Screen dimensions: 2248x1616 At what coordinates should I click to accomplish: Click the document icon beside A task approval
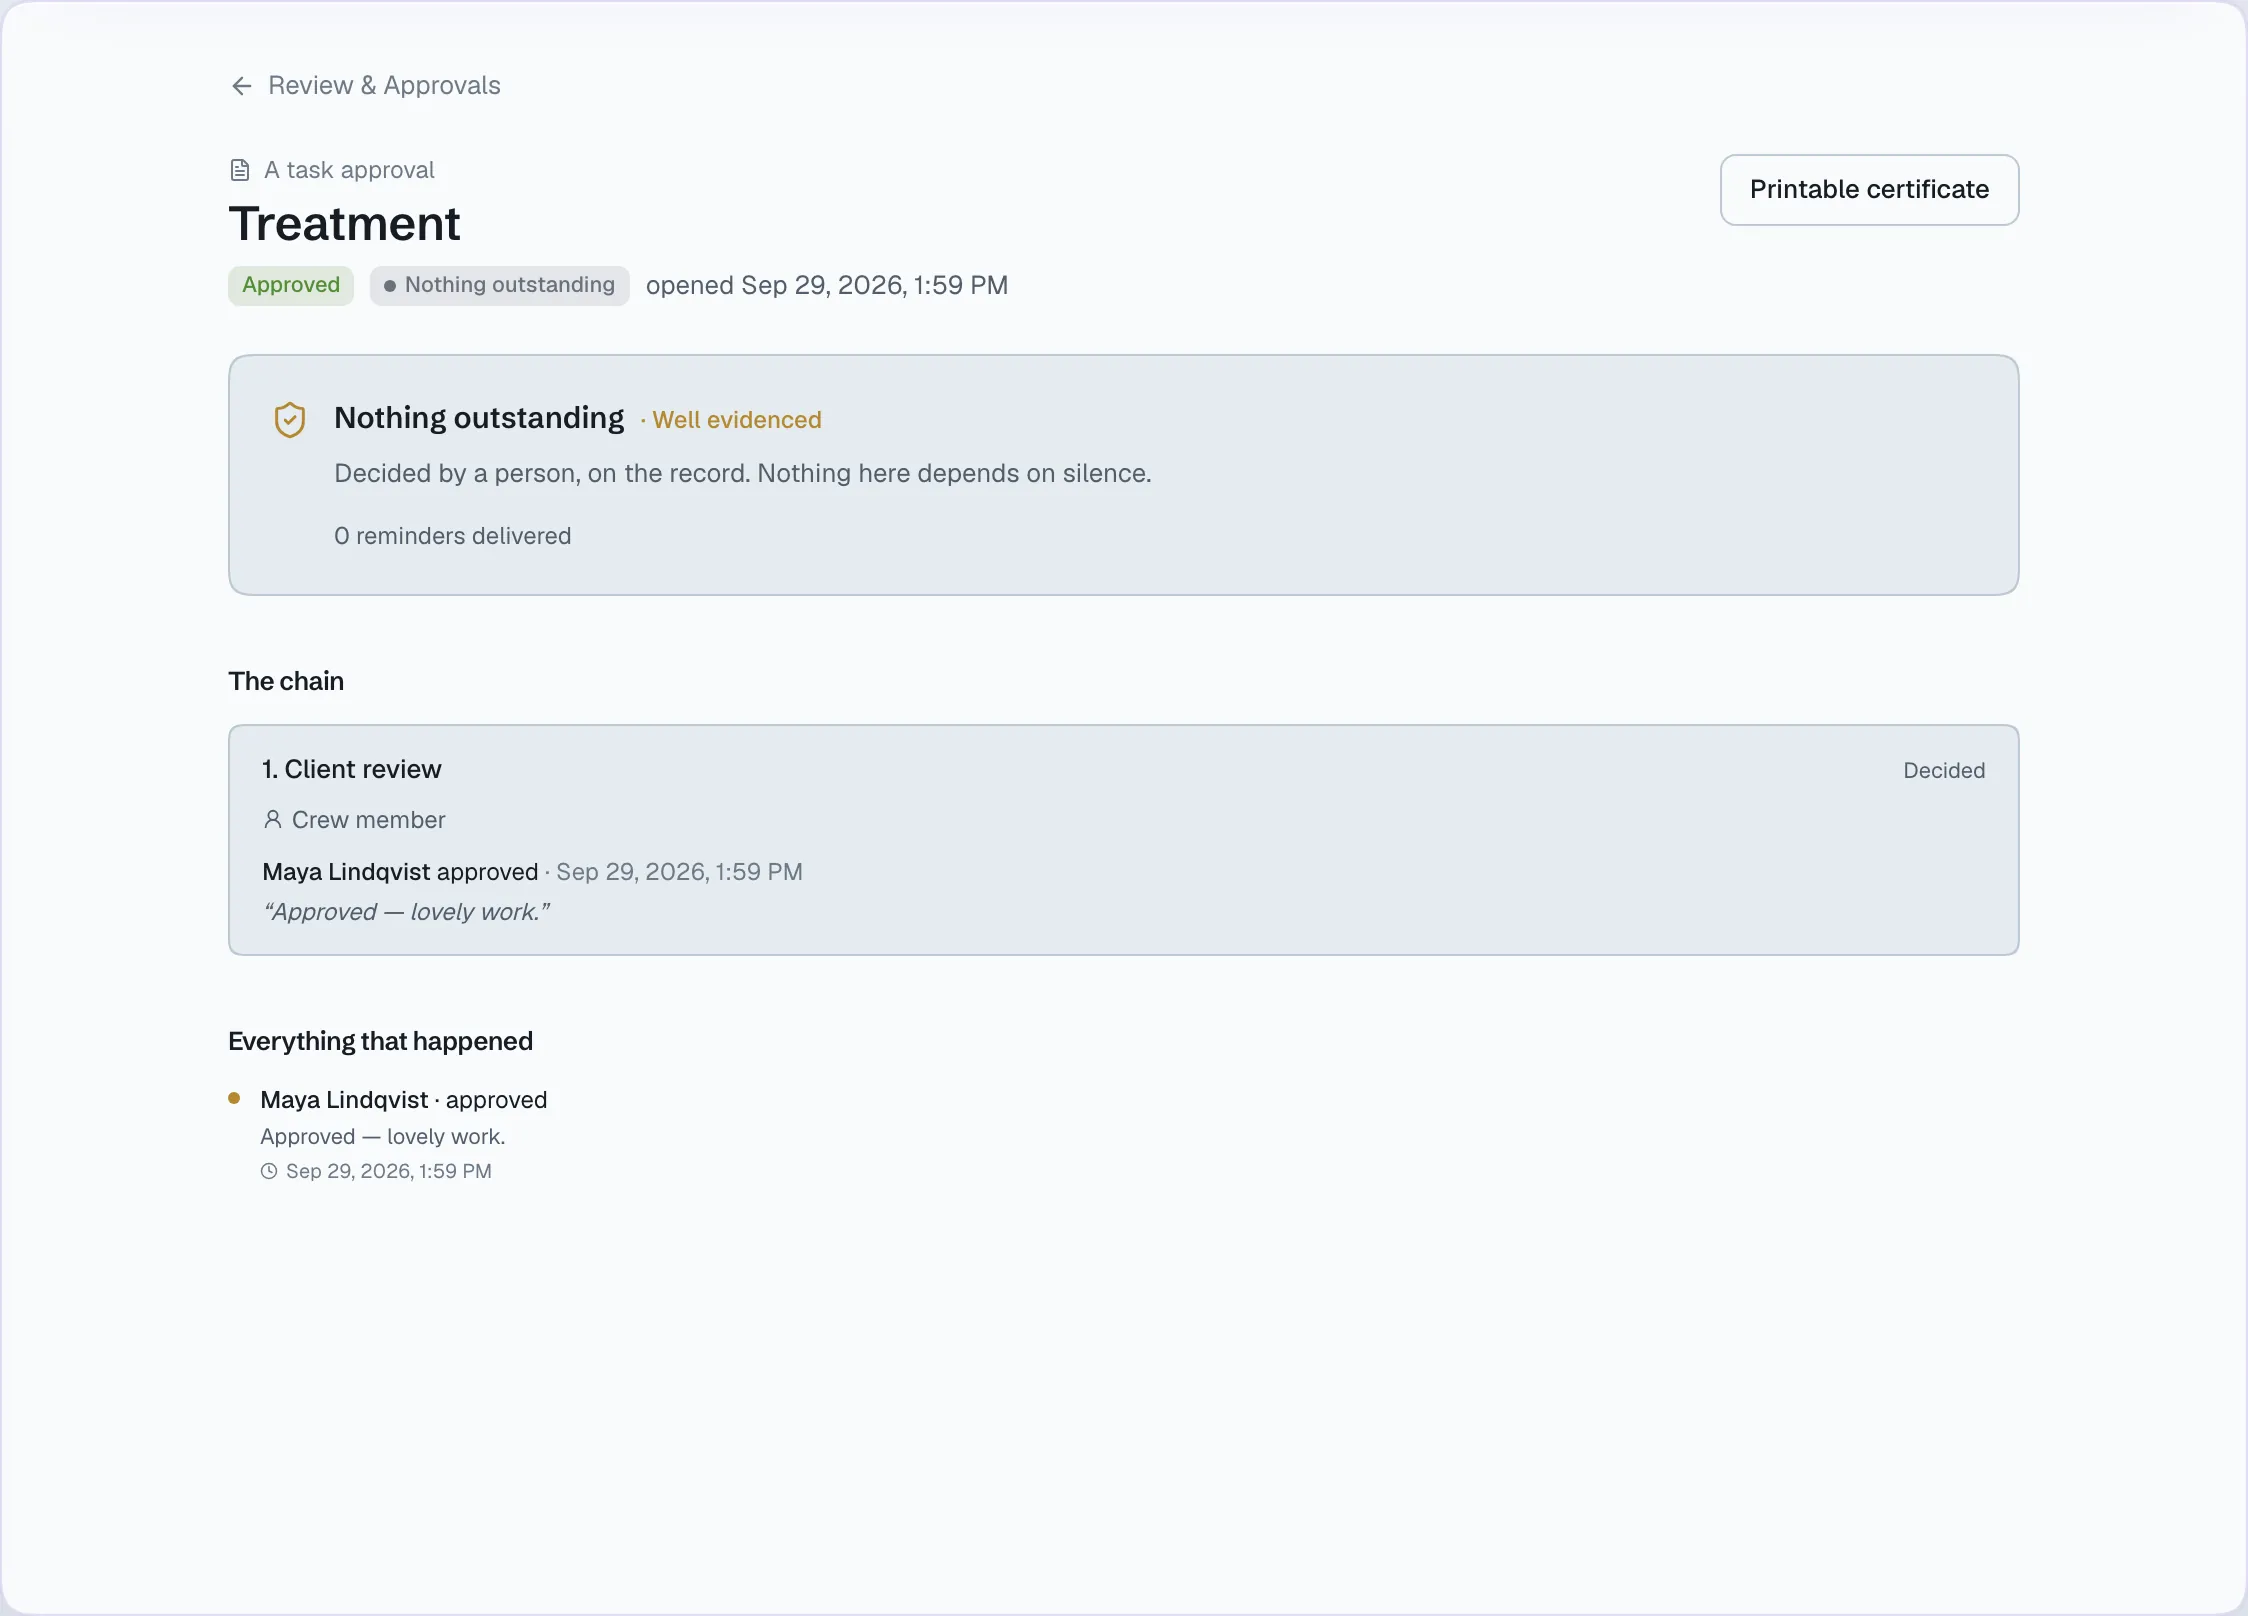point(240,170)
